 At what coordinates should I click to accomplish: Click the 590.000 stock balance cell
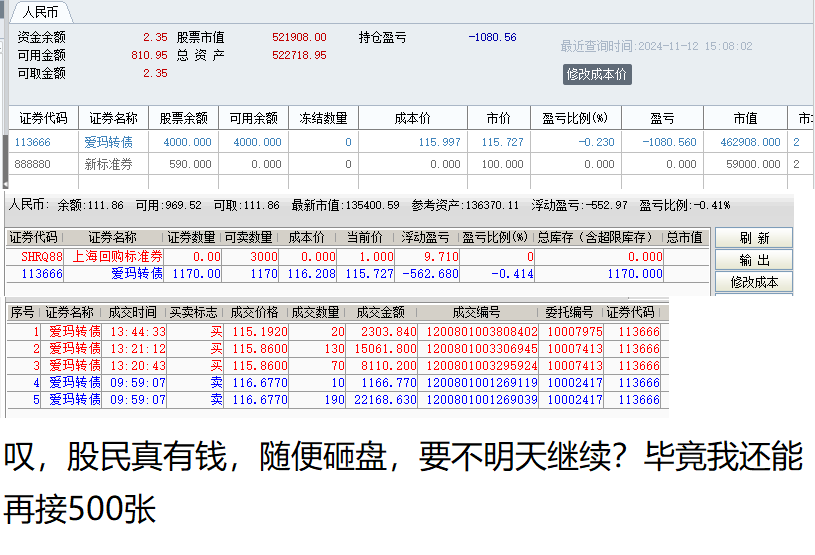pyautogui.click(x=190, y=164)
